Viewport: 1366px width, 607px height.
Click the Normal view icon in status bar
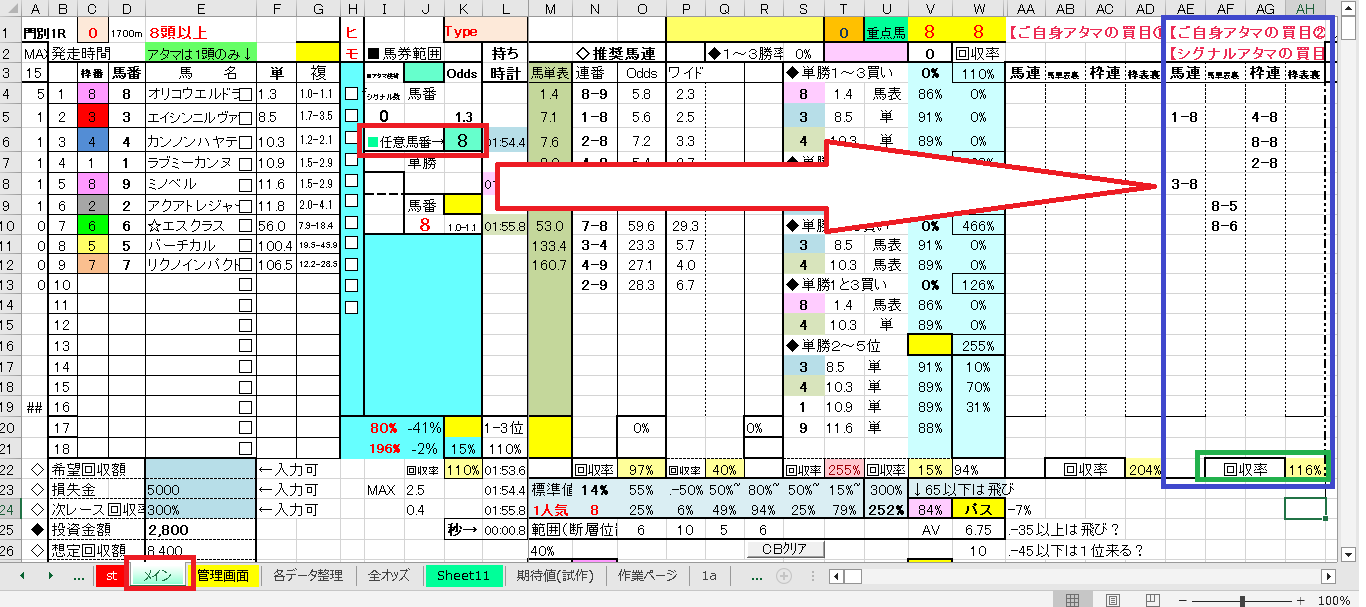pyautogui.click(x=1072, y=600)
